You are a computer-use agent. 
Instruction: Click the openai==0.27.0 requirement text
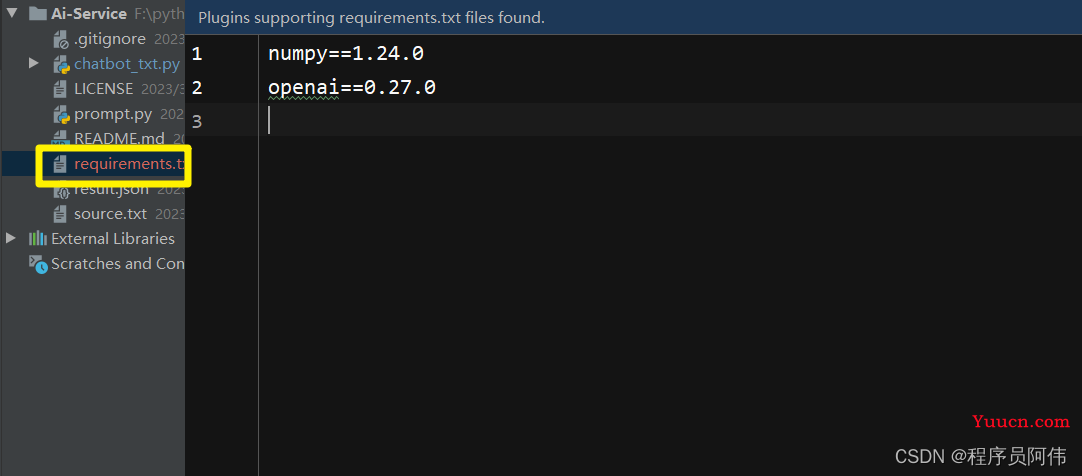point(352,88)
